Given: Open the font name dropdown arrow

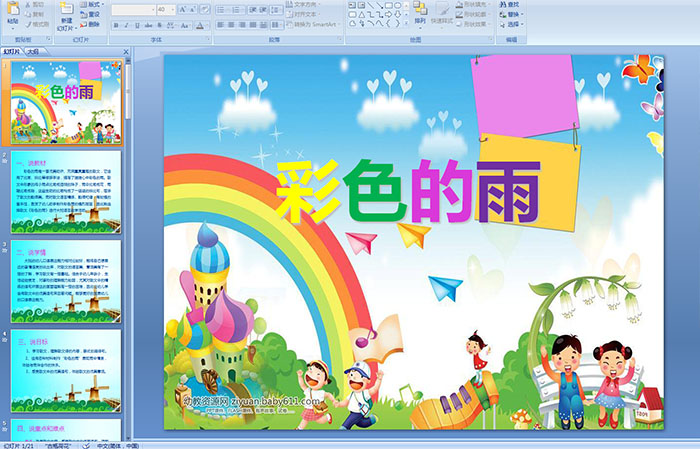Looking at the screenshot, I should 153,9.
